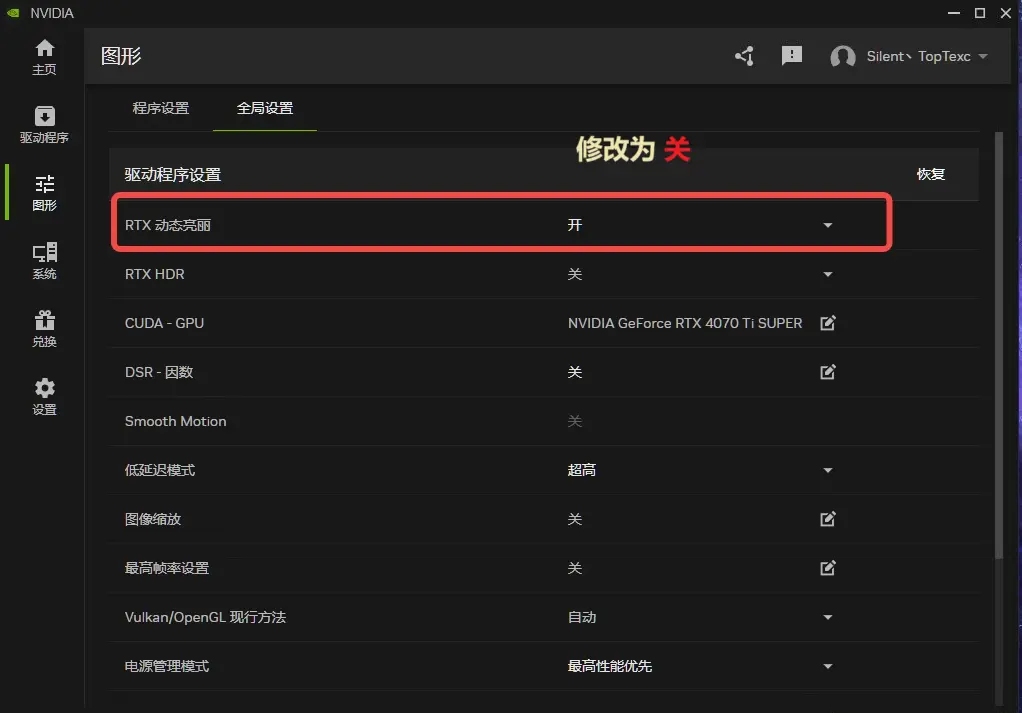
Task: Click the 关 value of RTX HDR
Action: 574,274
